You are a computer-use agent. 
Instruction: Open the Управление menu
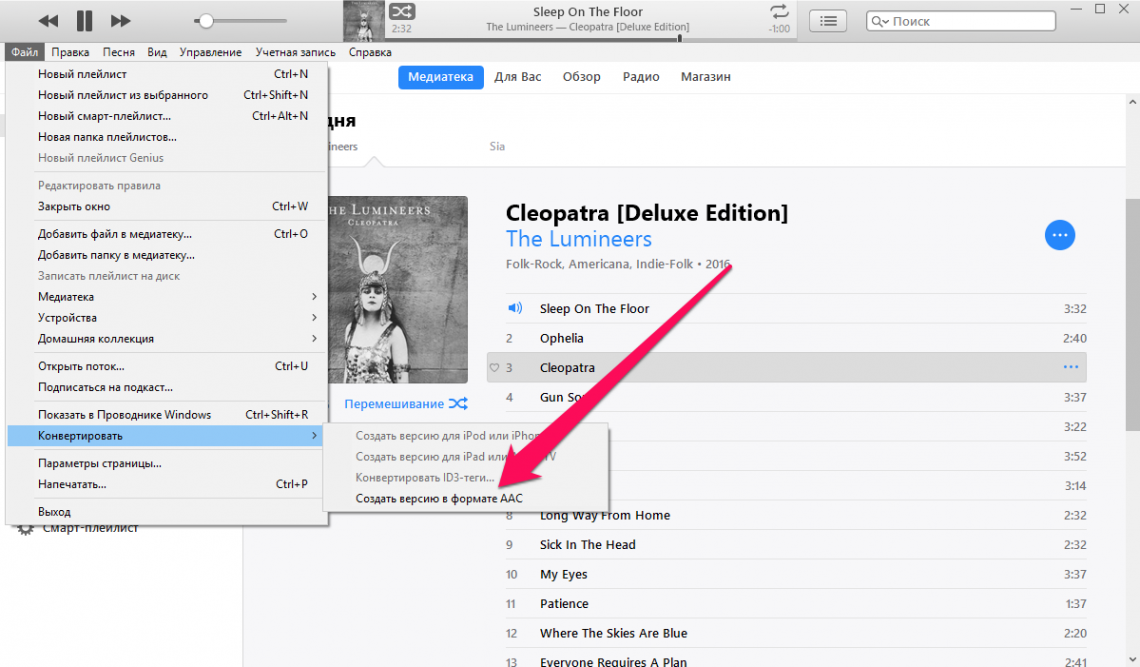pos(210,52)
